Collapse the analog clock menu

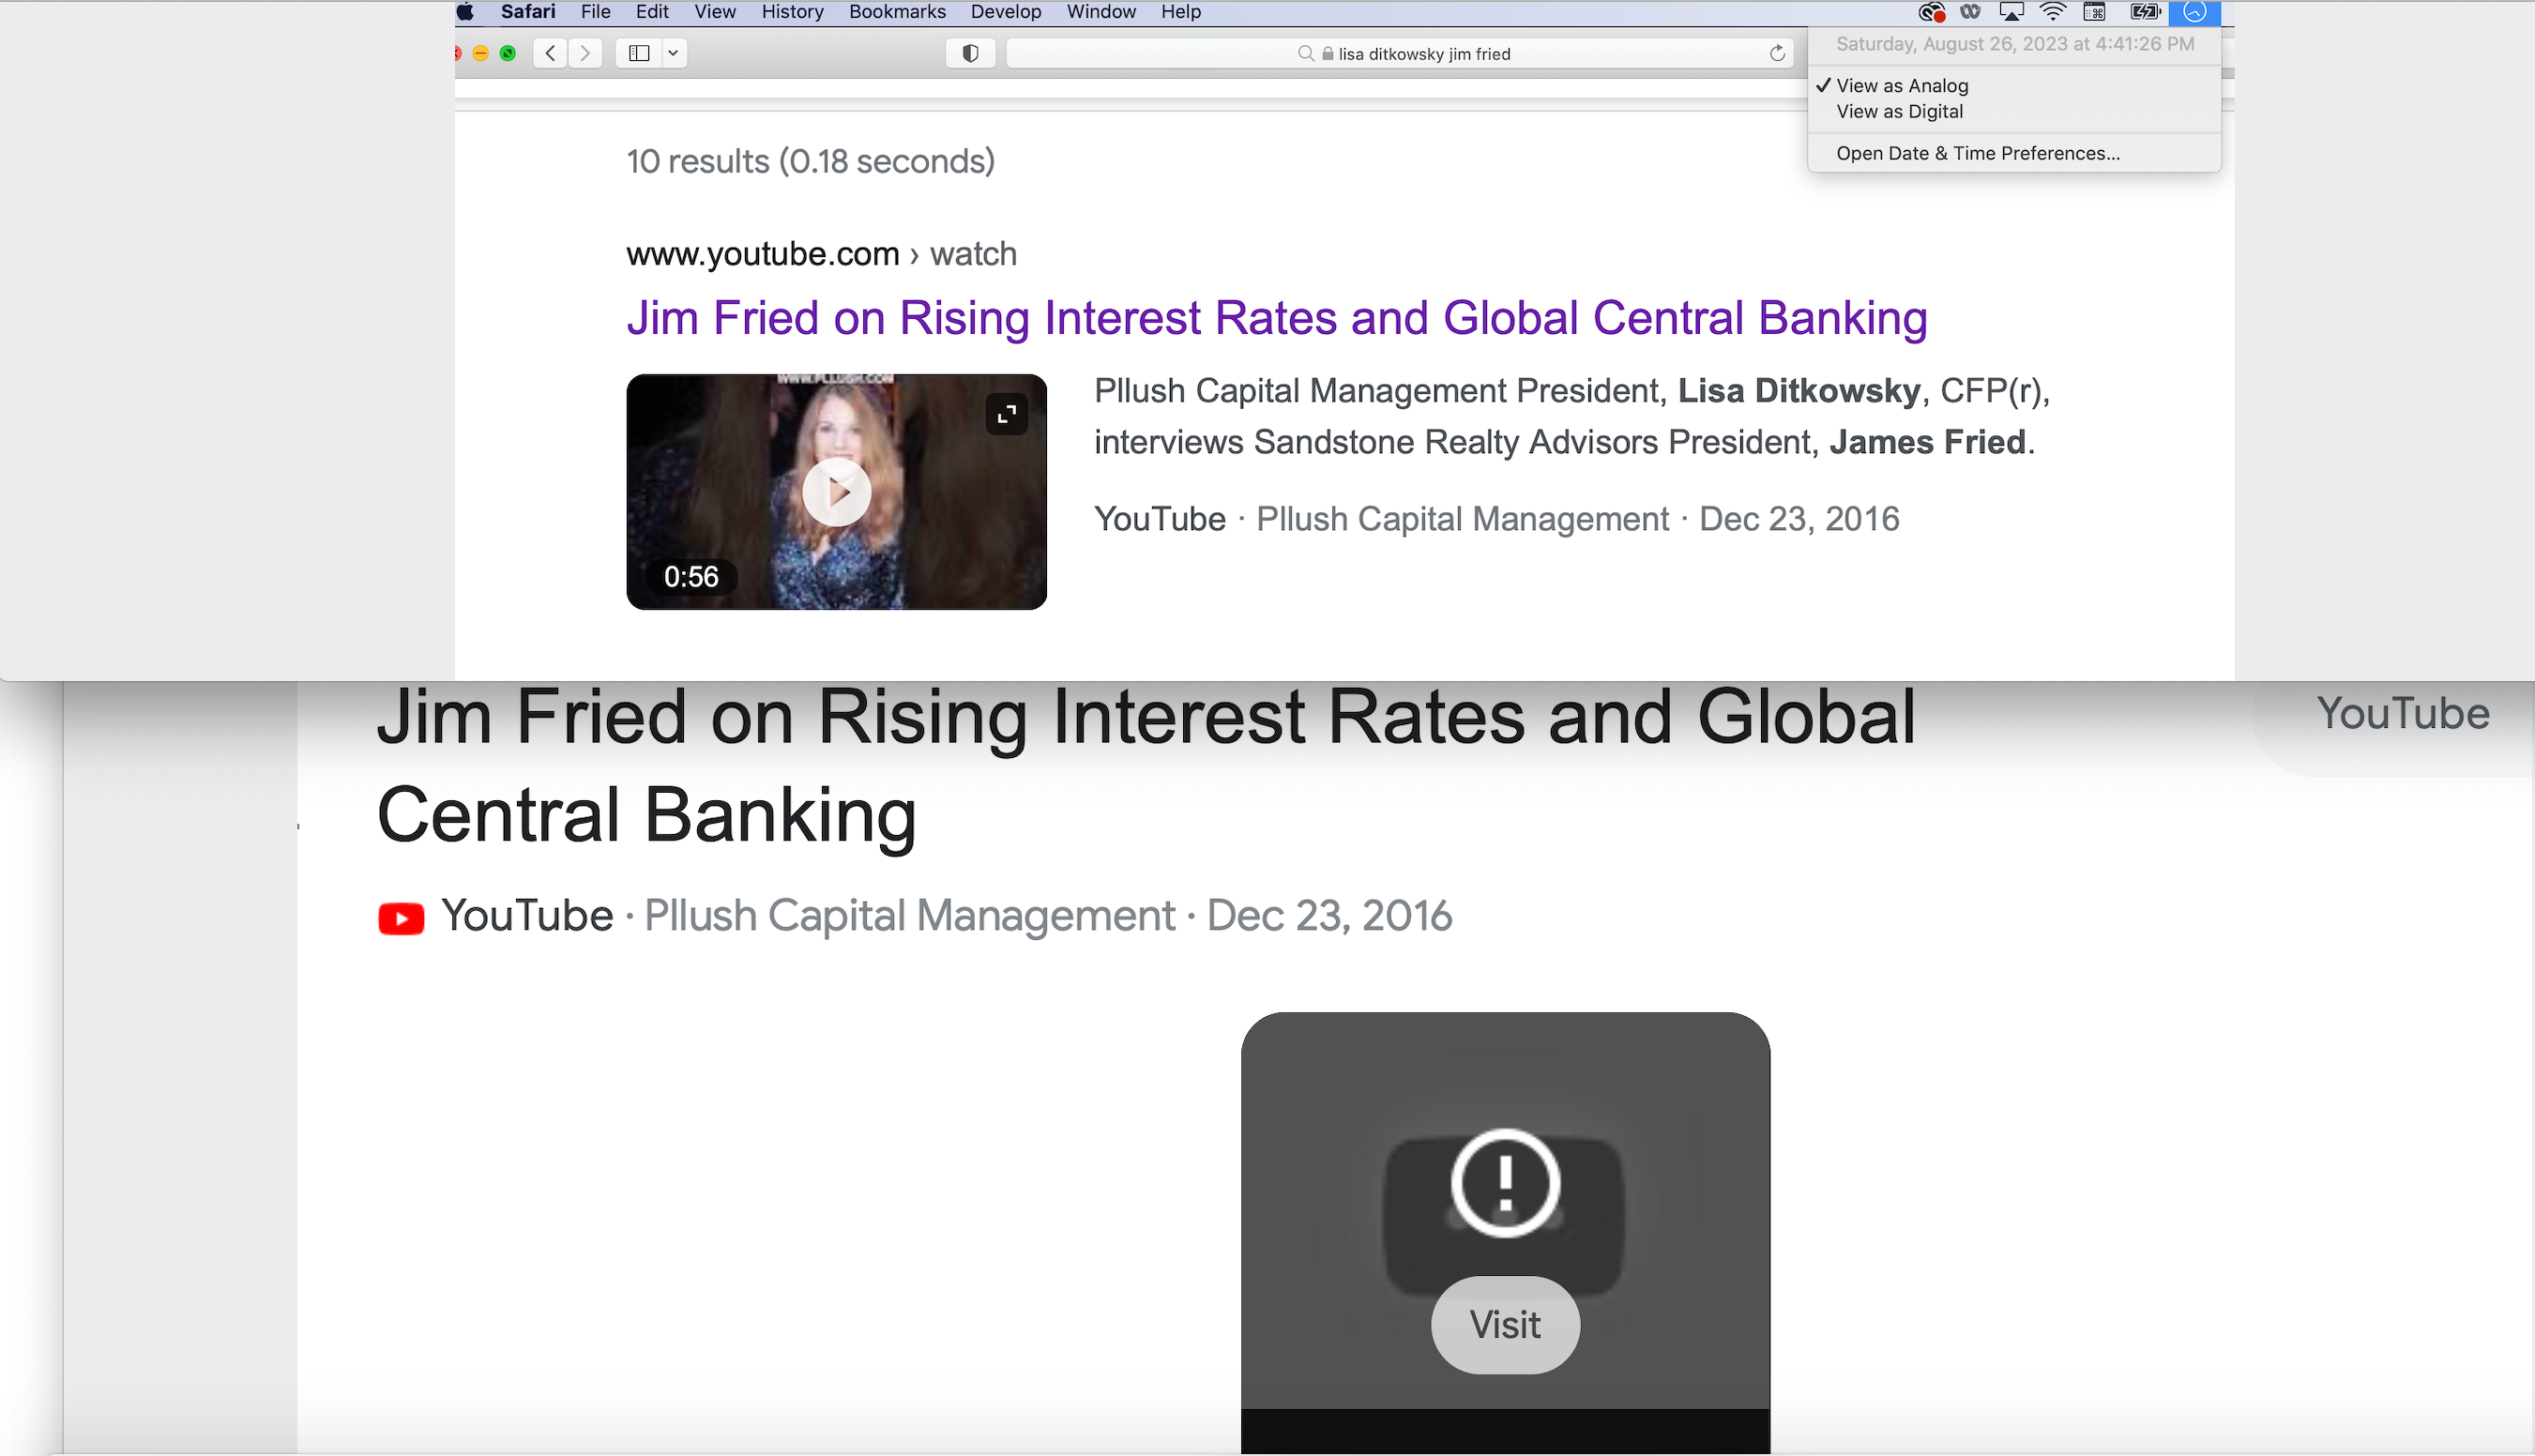(2194, 12)
